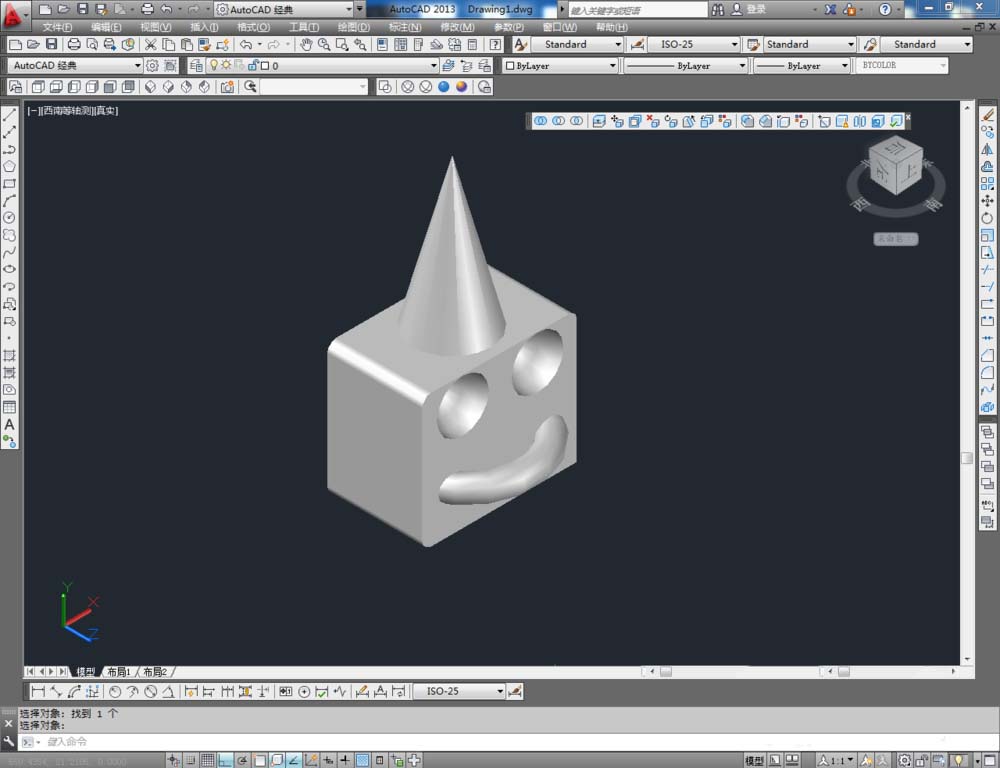Open the 绘图(D) menu

coord(353,27)
